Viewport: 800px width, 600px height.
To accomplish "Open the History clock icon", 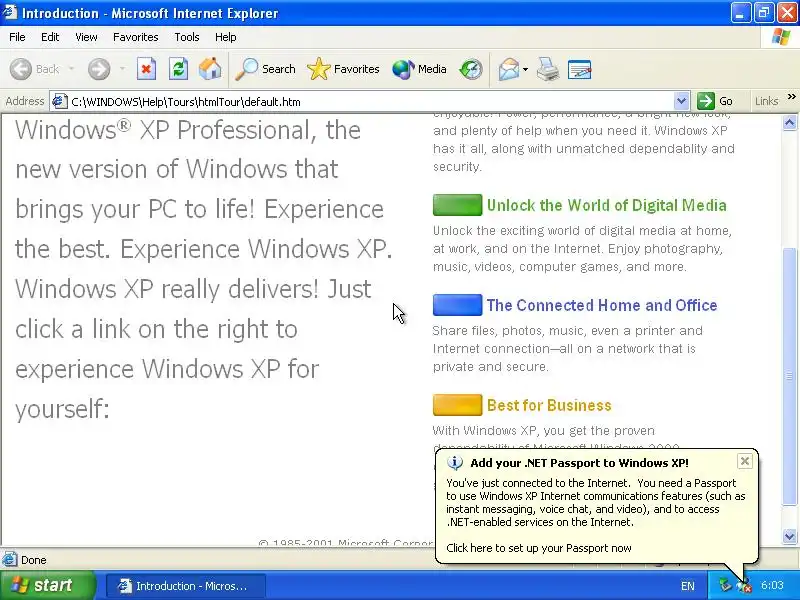I will 470,69.
